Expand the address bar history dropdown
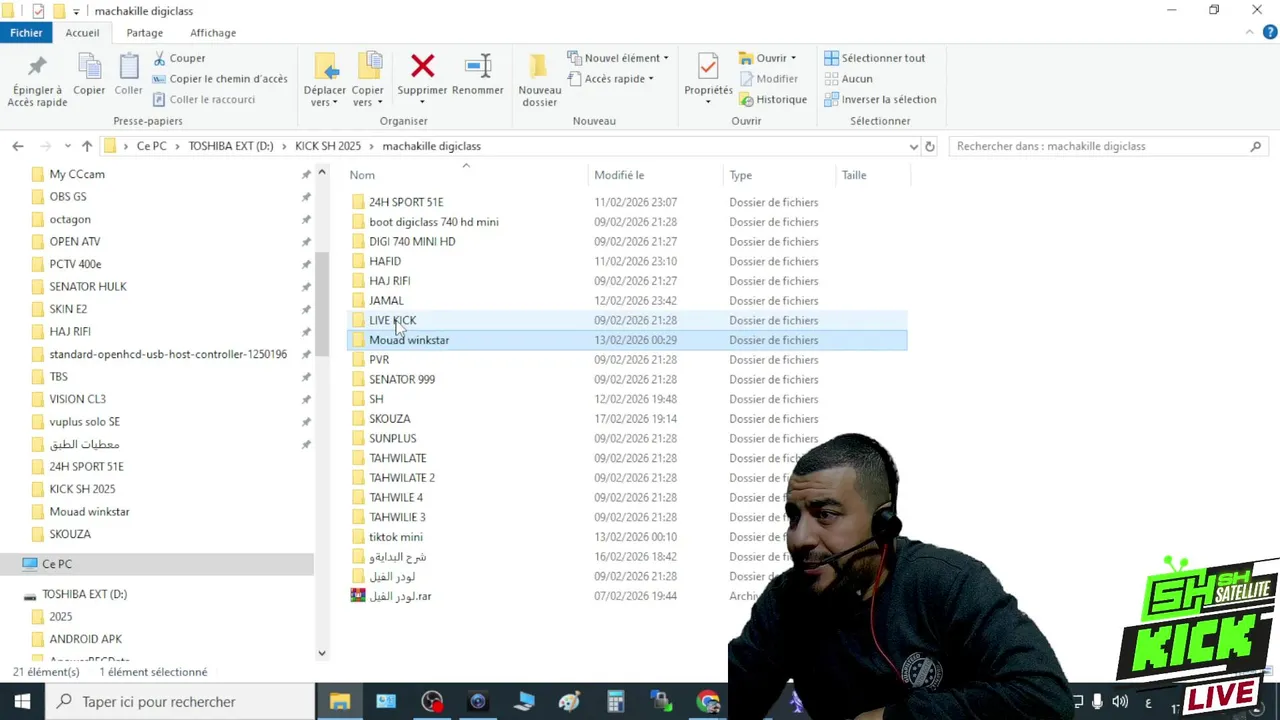Image resolution: width=1280 pixels, height=720 pixels. coord(913,146)
